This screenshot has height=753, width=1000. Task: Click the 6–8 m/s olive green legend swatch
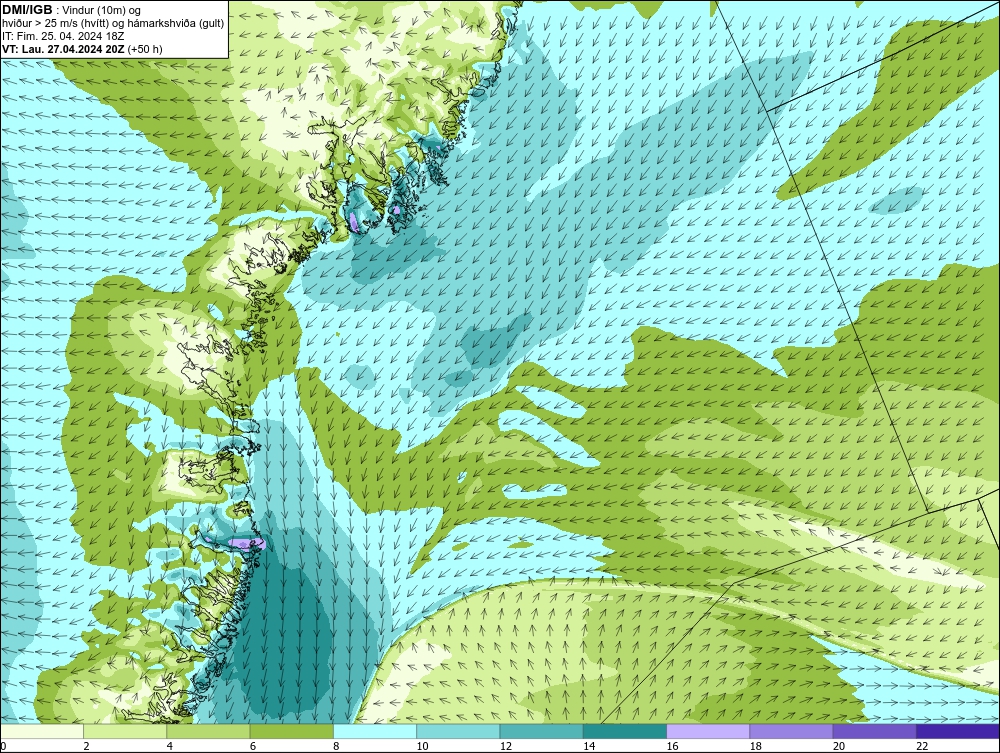coord(291,731)
